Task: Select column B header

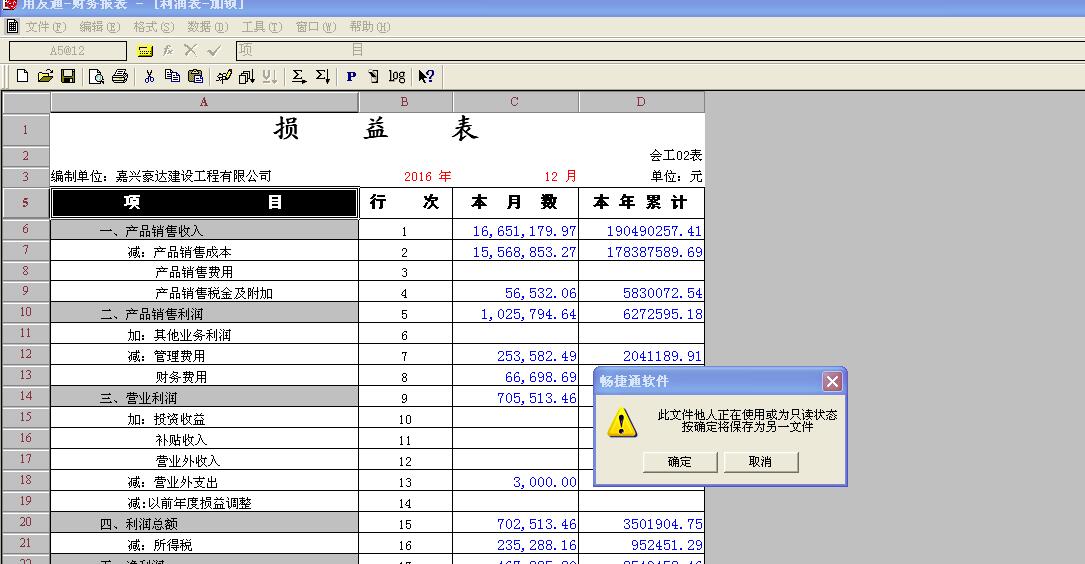Action: pyautogui.click(x=405, y=102)
